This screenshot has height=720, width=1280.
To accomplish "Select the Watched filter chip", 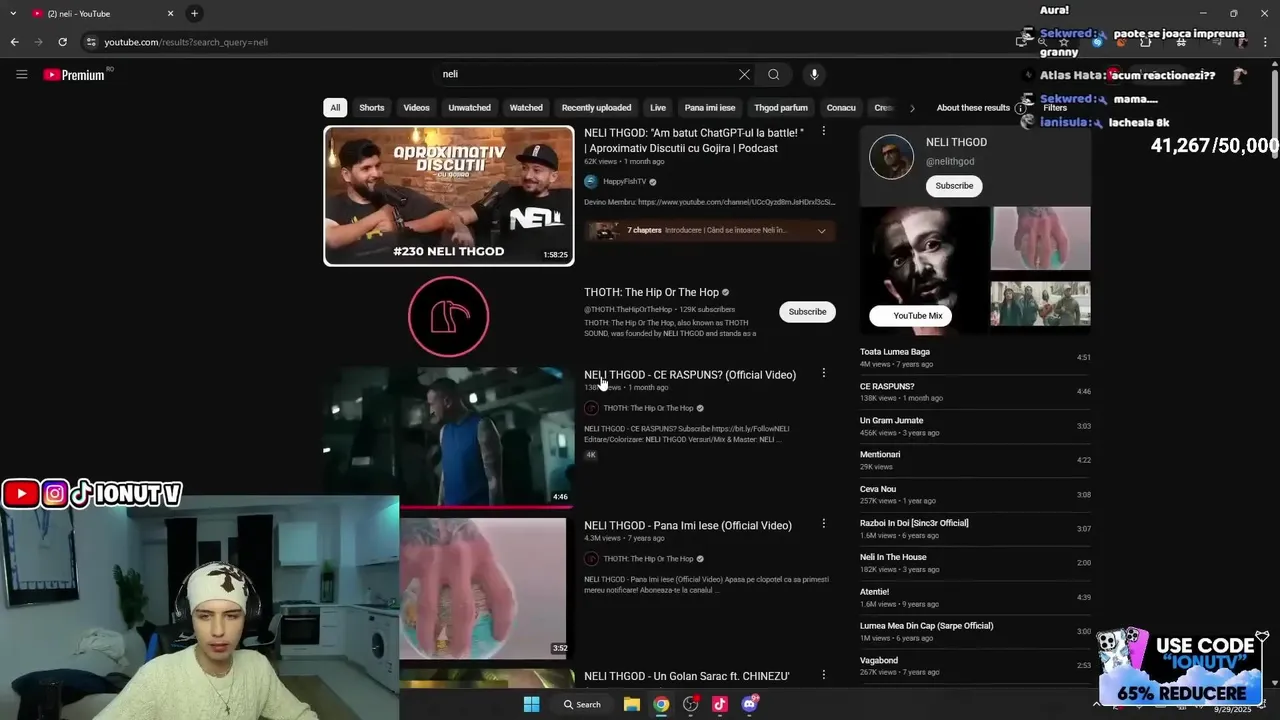I will [526, 107].
